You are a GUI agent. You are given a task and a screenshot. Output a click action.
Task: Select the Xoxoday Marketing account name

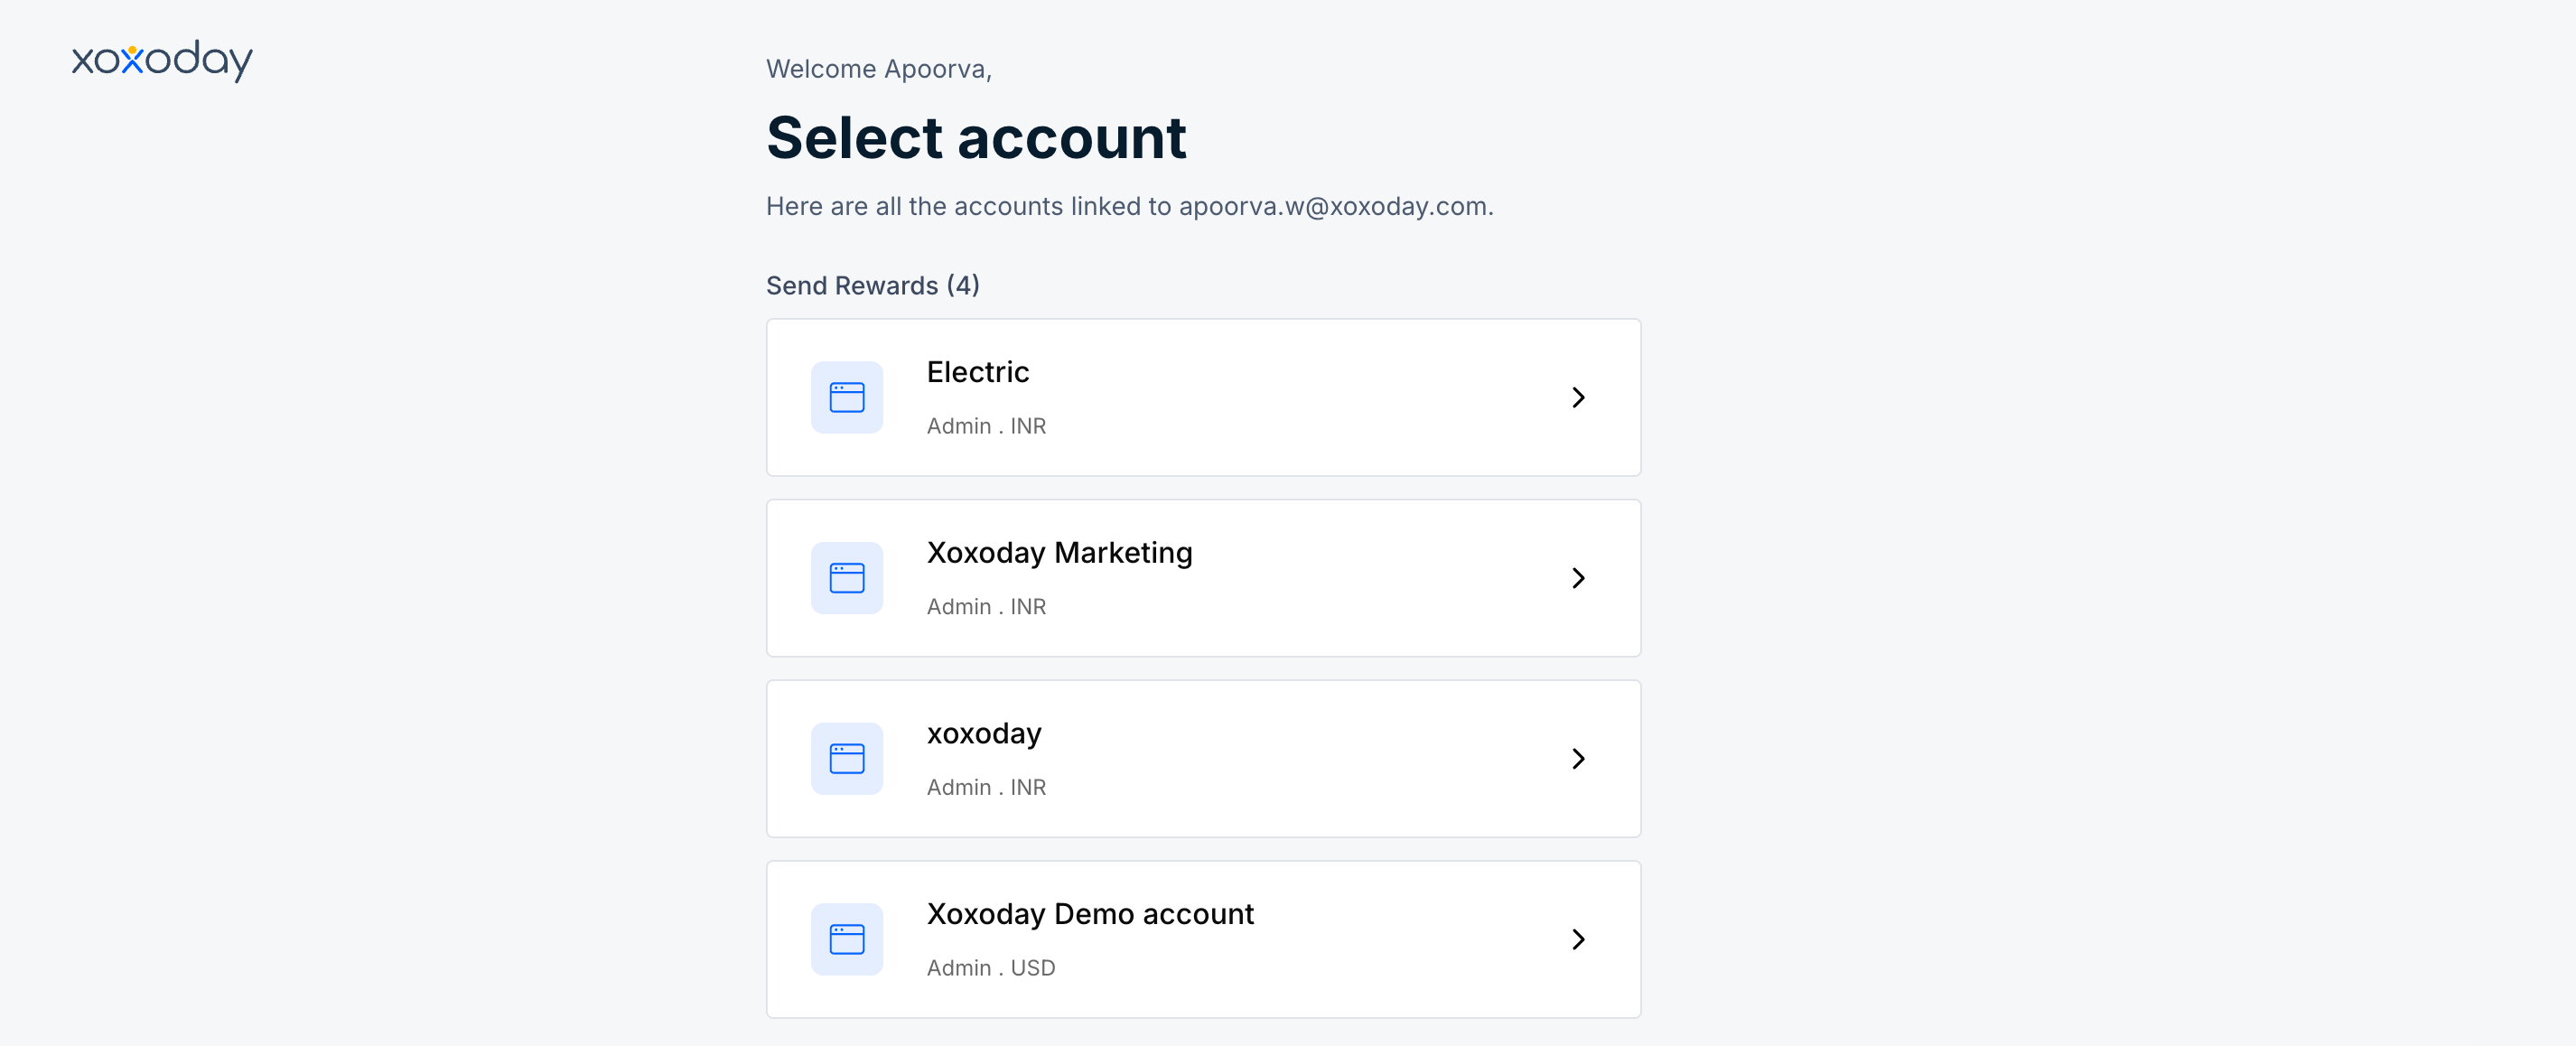(x=1059, y=553)
